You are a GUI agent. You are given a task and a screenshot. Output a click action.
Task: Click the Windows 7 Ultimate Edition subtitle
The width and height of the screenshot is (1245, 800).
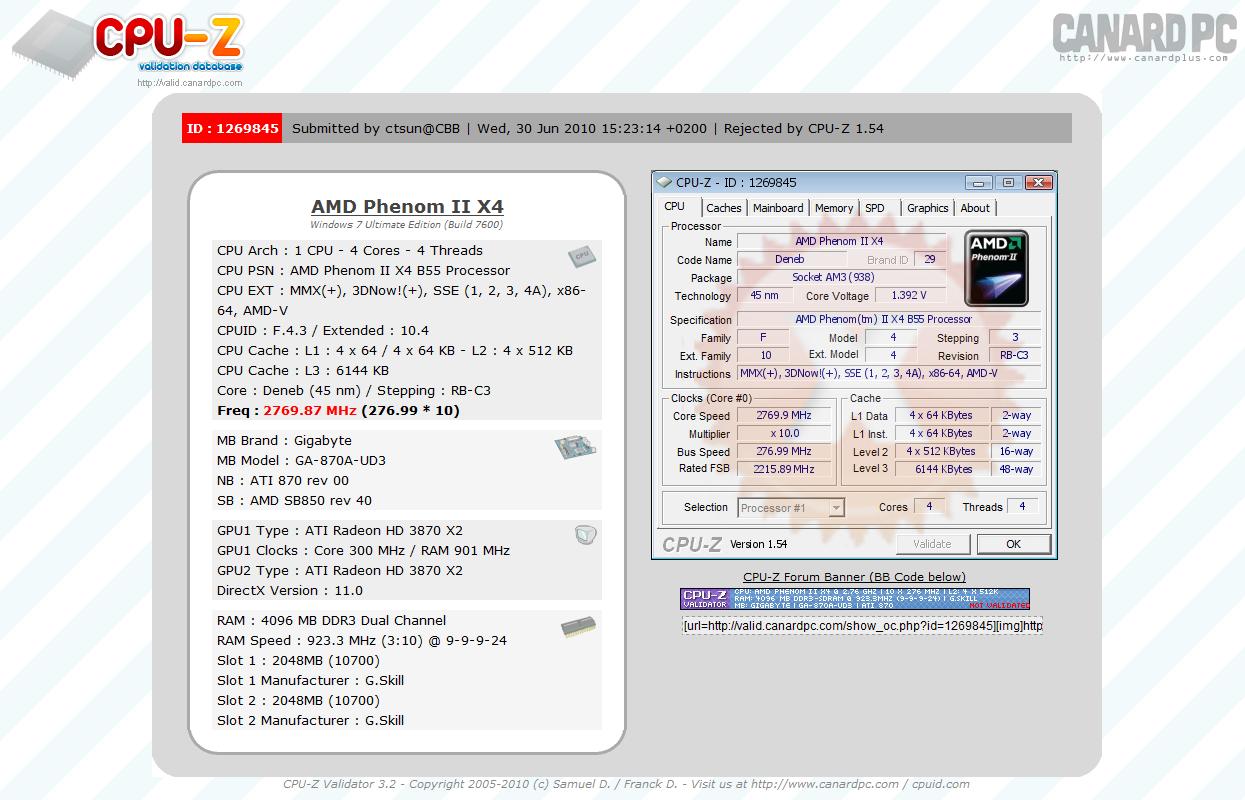(x=406, y=225)
